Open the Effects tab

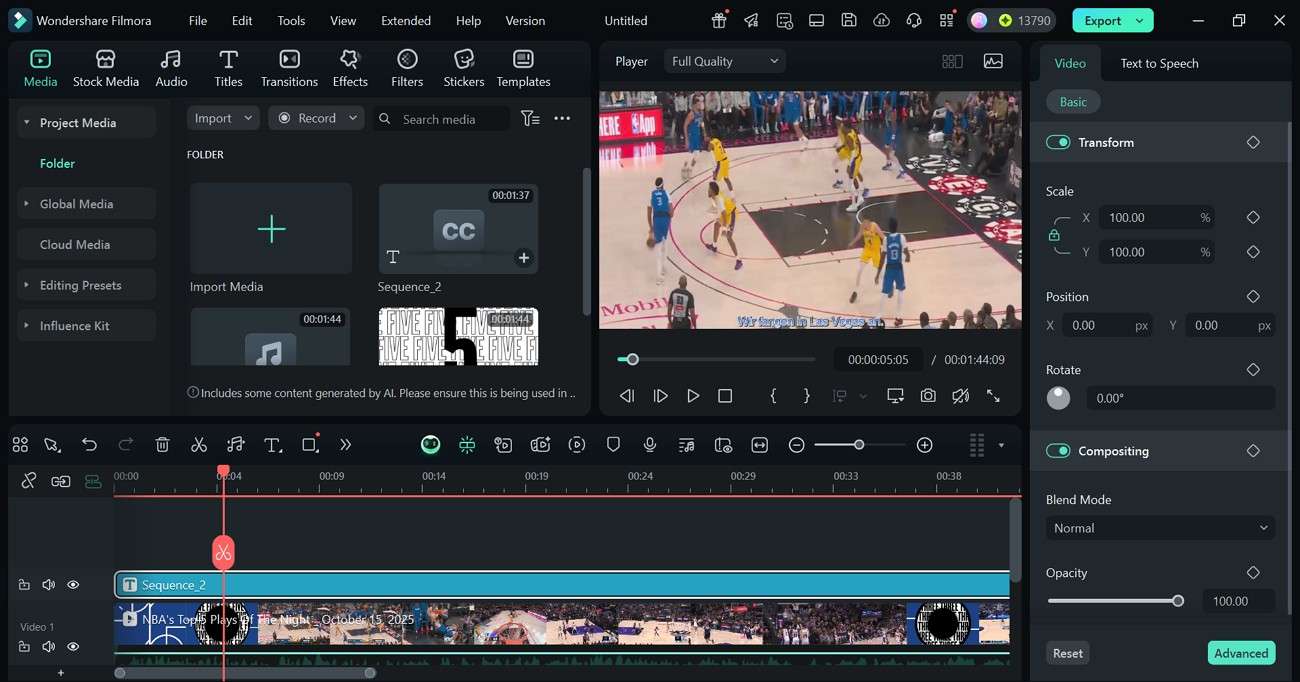350,68
